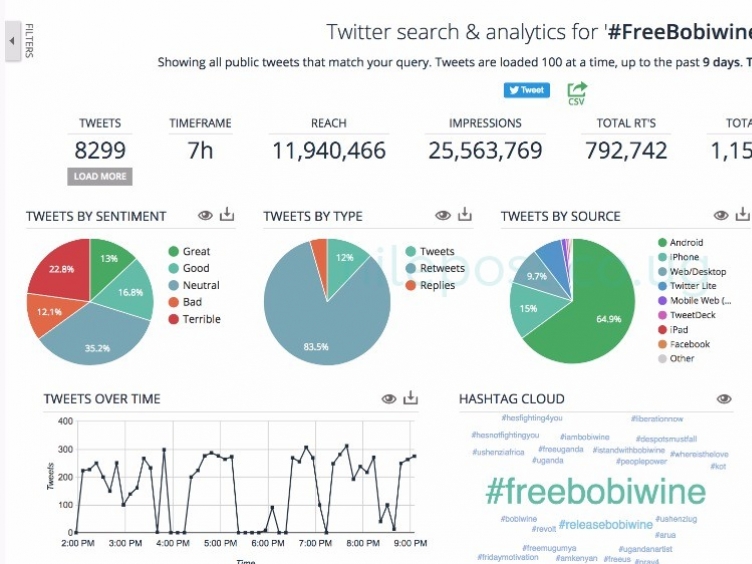Image resolution: width=752 pixels, height=564 pixels.
Task: Click the #freebobiwine hashtag in cloud
Action: 595,492
